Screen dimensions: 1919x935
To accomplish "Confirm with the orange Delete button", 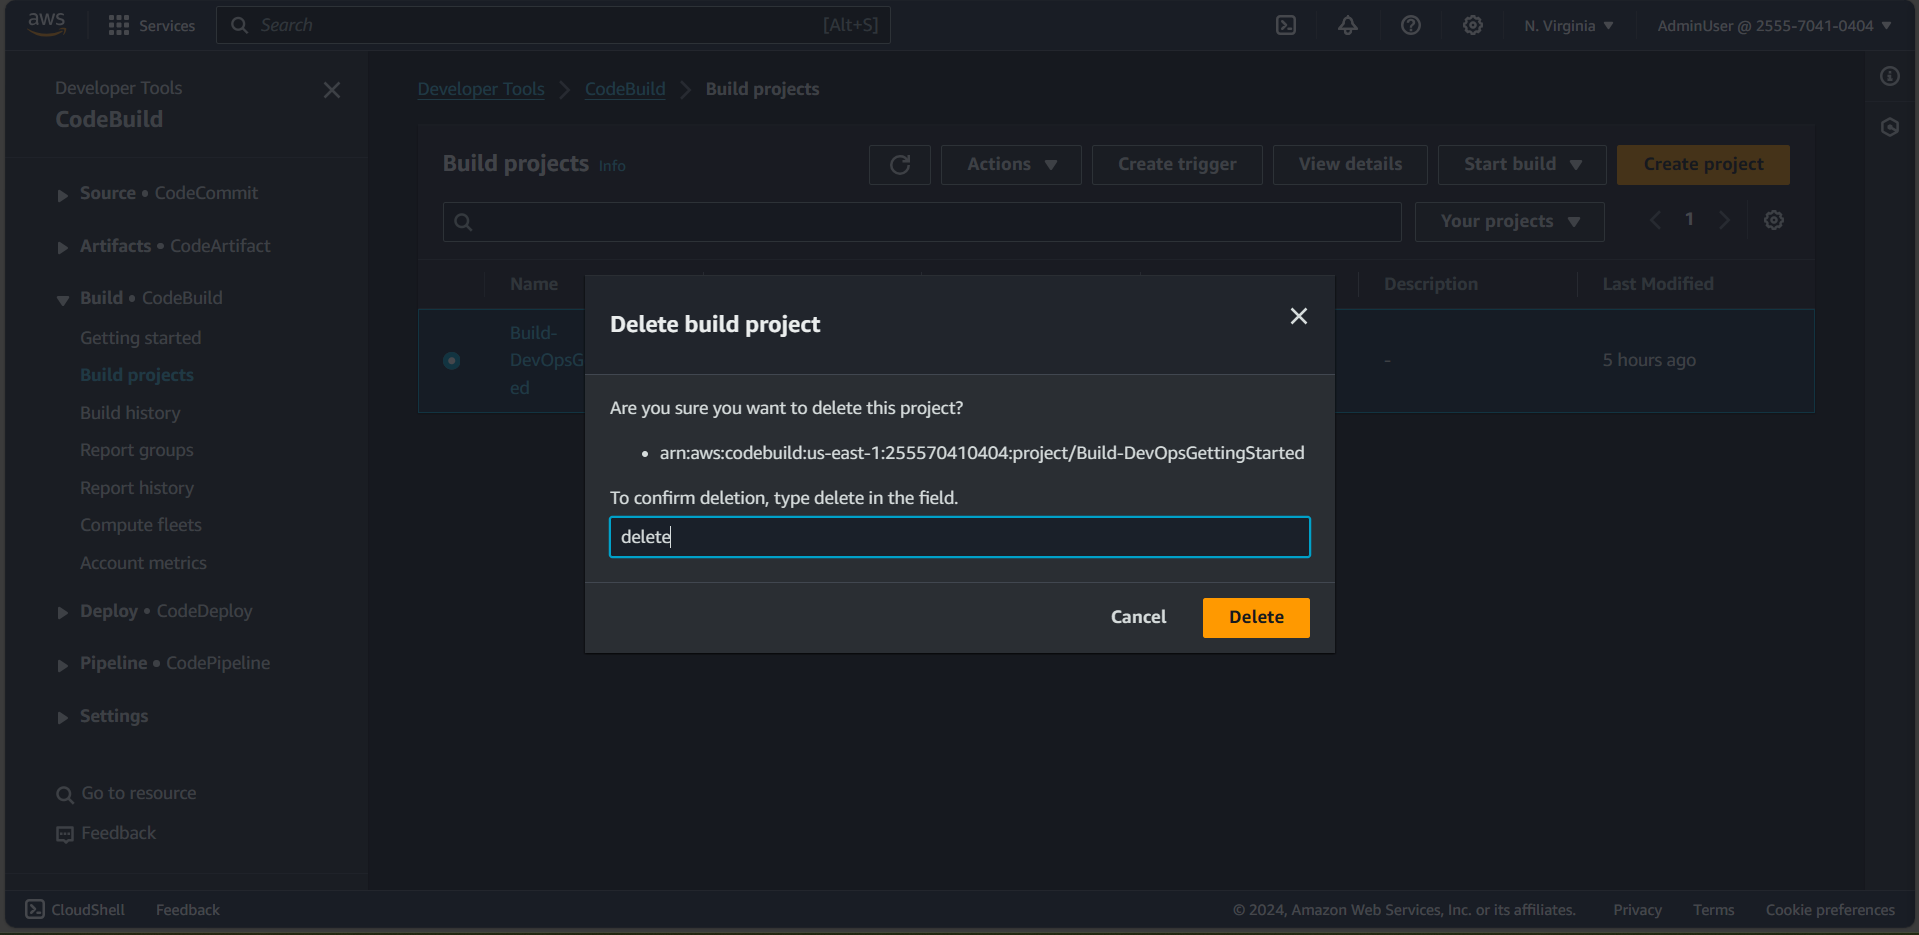I will pyautogui.click(x=1256, y=618).
